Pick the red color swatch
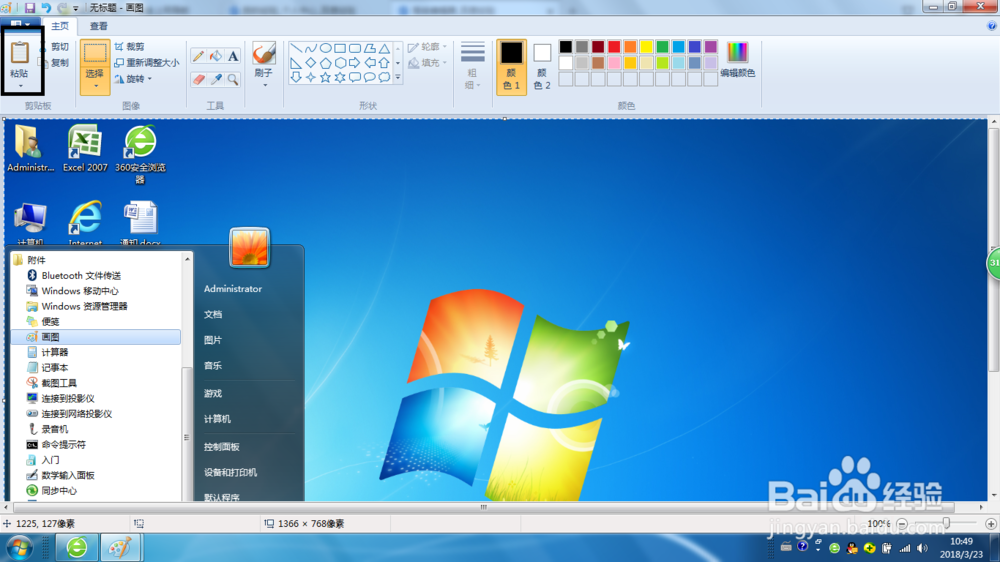This screenshot has height=562, width=1000. click(614, 47)
